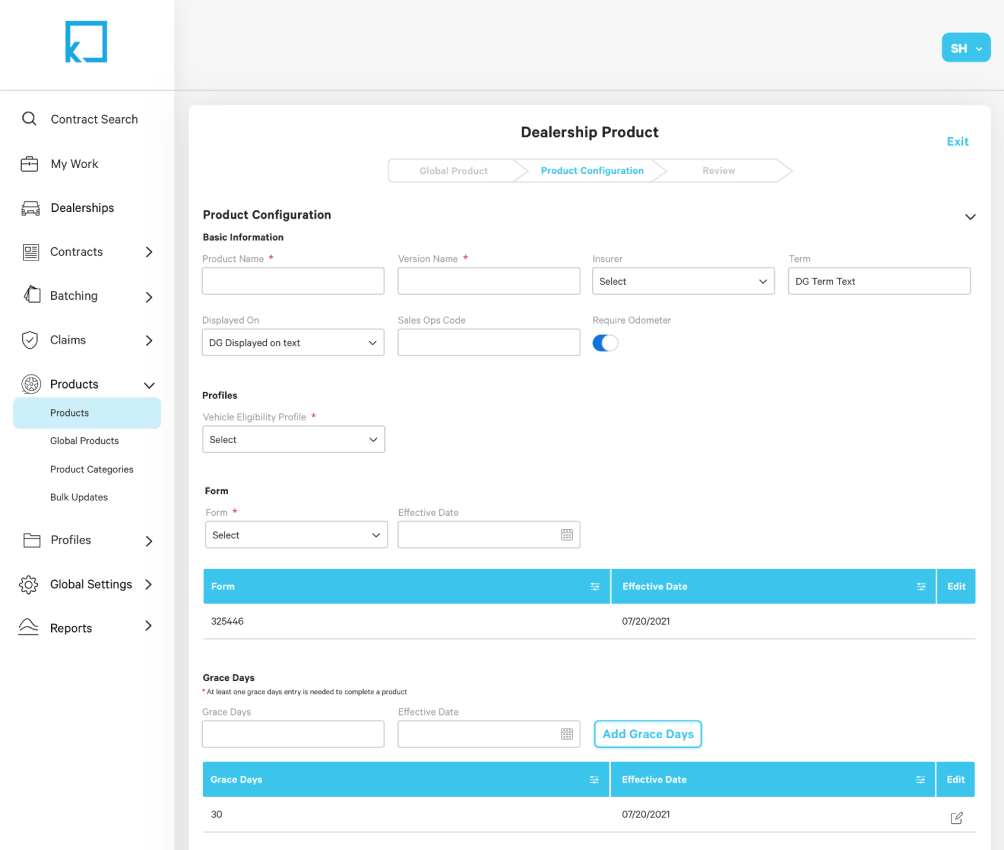Image resolution: width=1004 pixels, height=850 pixels.
Task: Collapse the Products menu chevron
Action: [149, 385]
